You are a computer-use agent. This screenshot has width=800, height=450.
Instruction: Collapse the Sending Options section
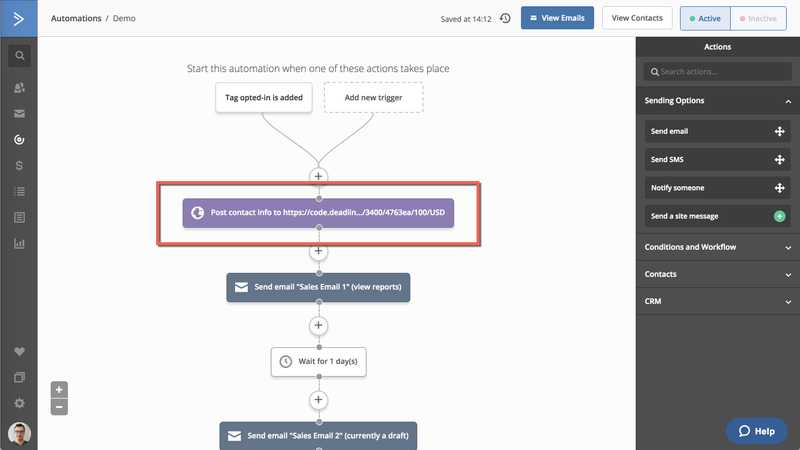[788, 102]
